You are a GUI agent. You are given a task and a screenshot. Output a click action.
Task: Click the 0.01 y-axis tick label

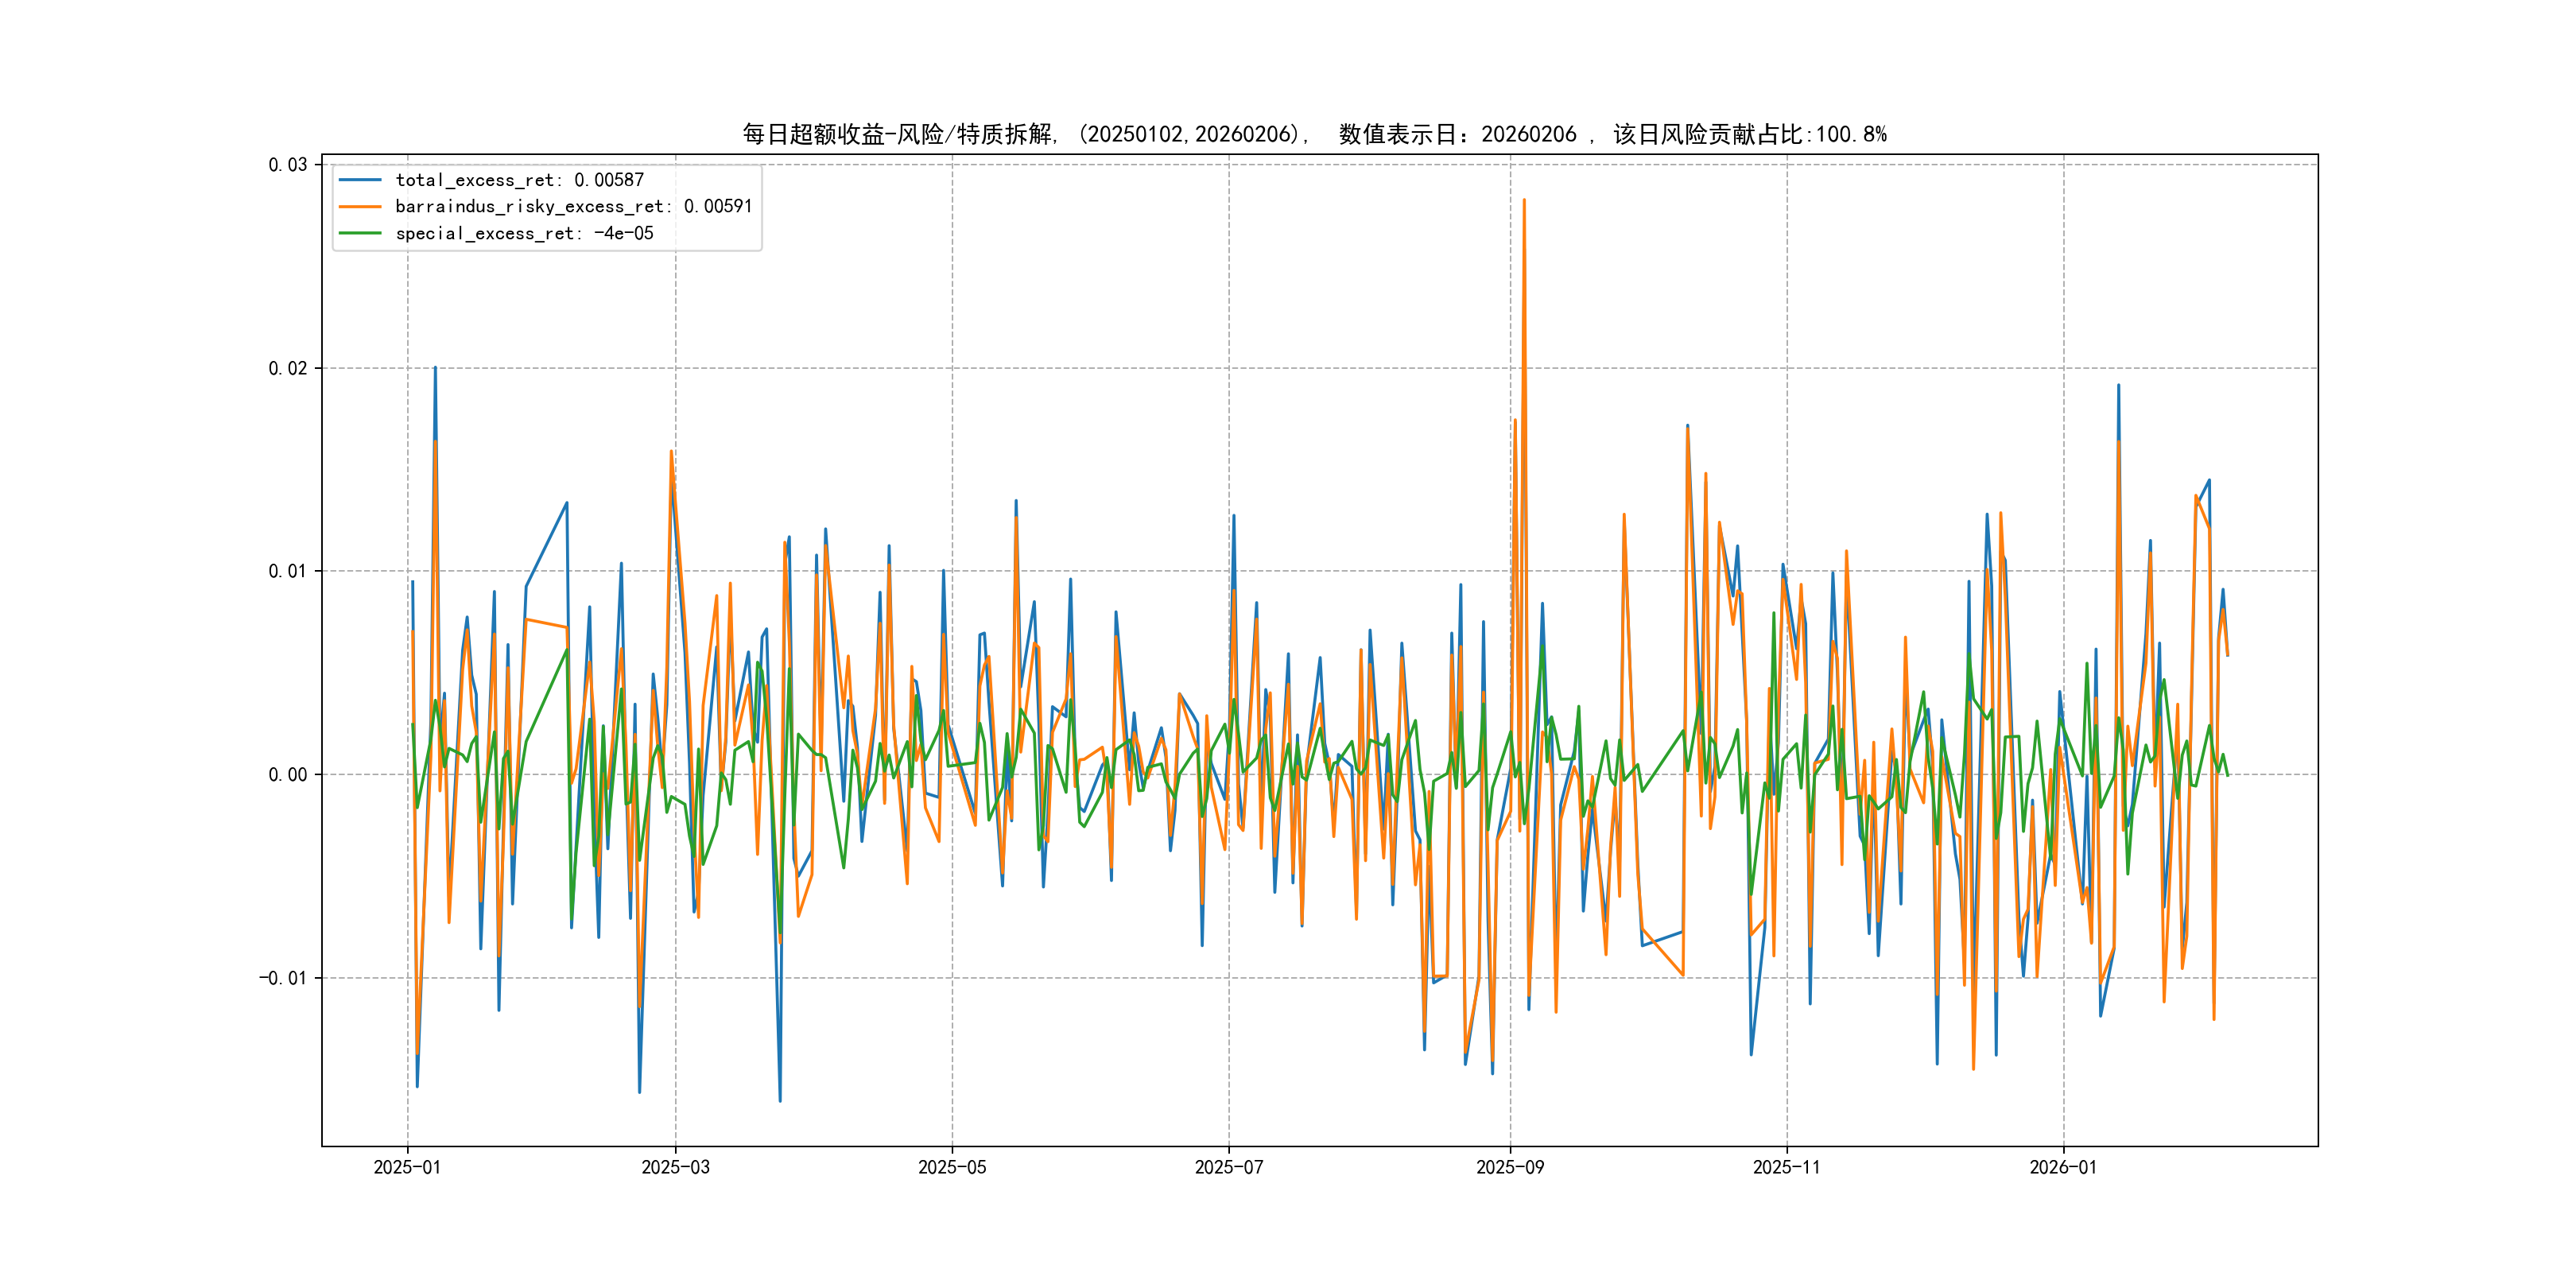pos(287,571)
